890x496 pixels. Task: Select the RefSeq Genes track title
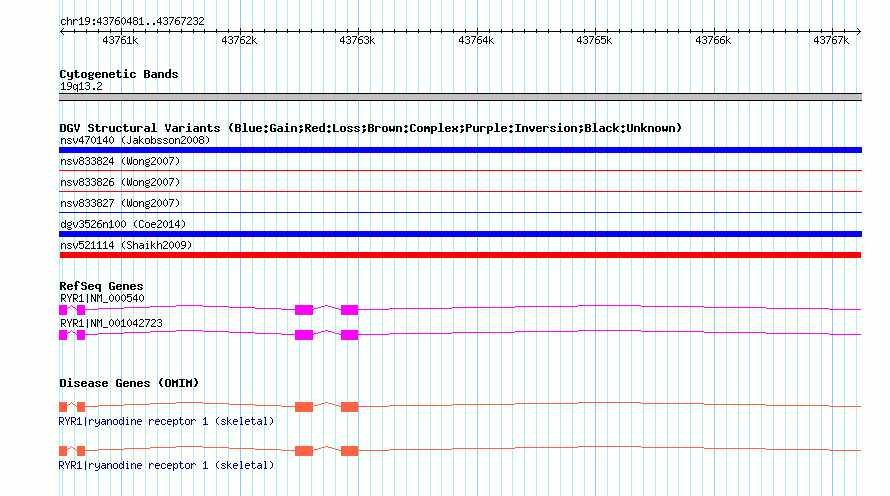[x=101, y=286]
